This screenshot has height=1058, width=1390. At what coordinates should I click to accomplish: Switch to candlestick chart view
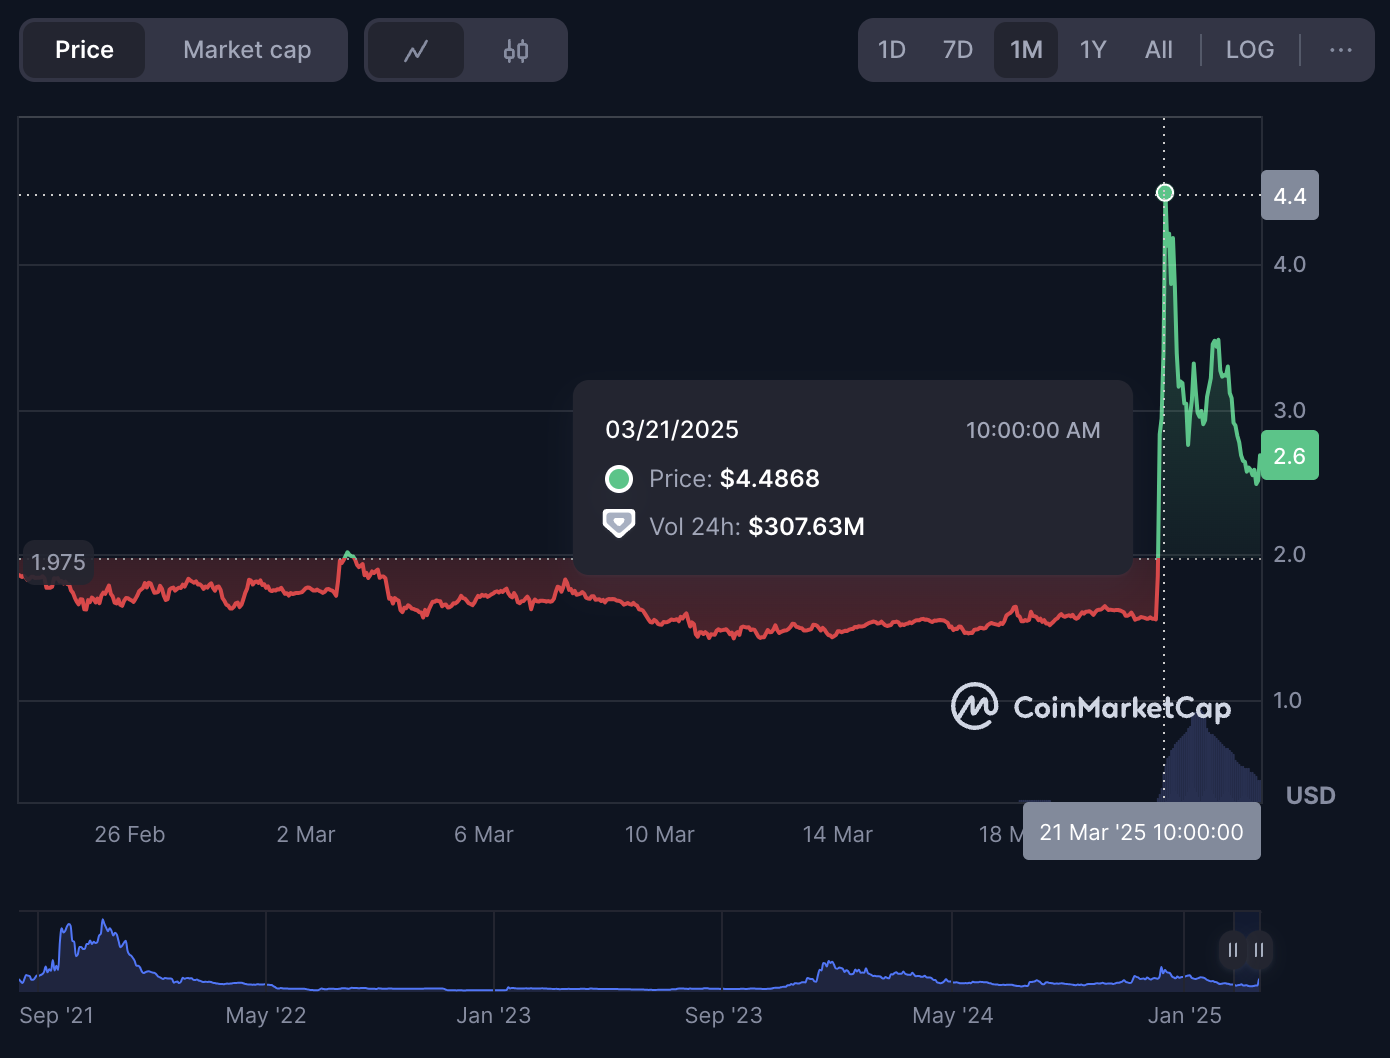click(516, 49)
